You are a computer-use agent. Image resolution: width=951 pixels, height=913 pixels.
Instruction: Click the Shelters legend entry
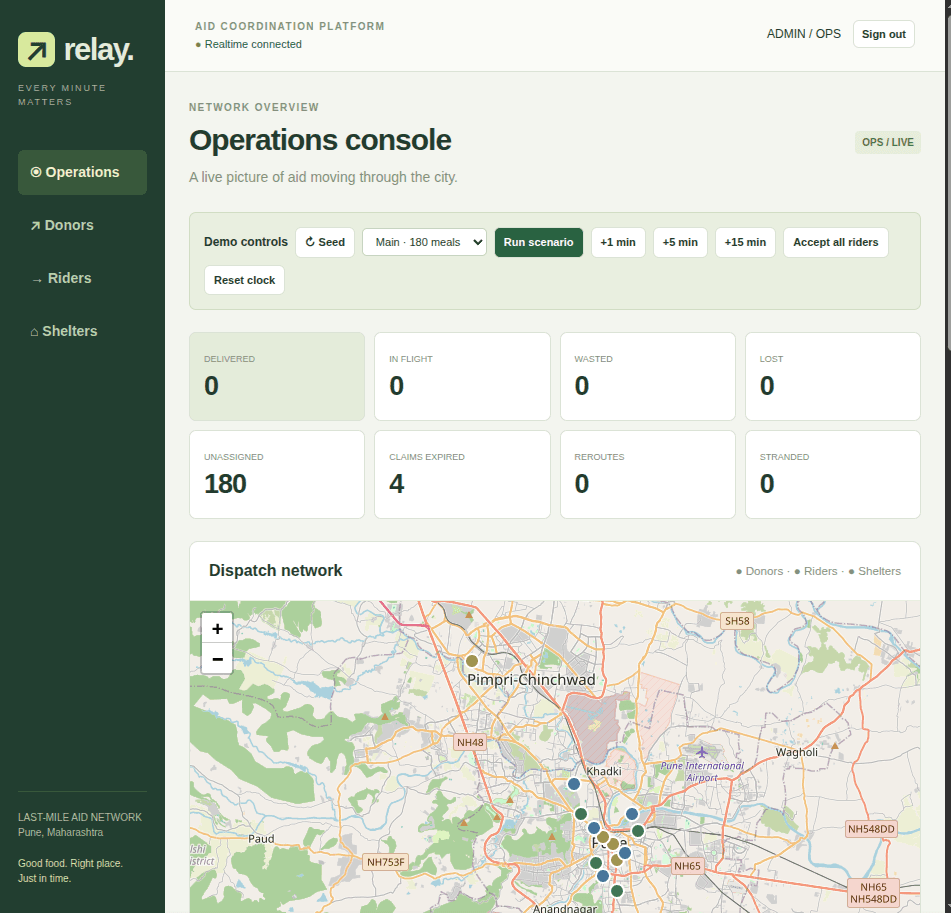click(x=875, y=571)
